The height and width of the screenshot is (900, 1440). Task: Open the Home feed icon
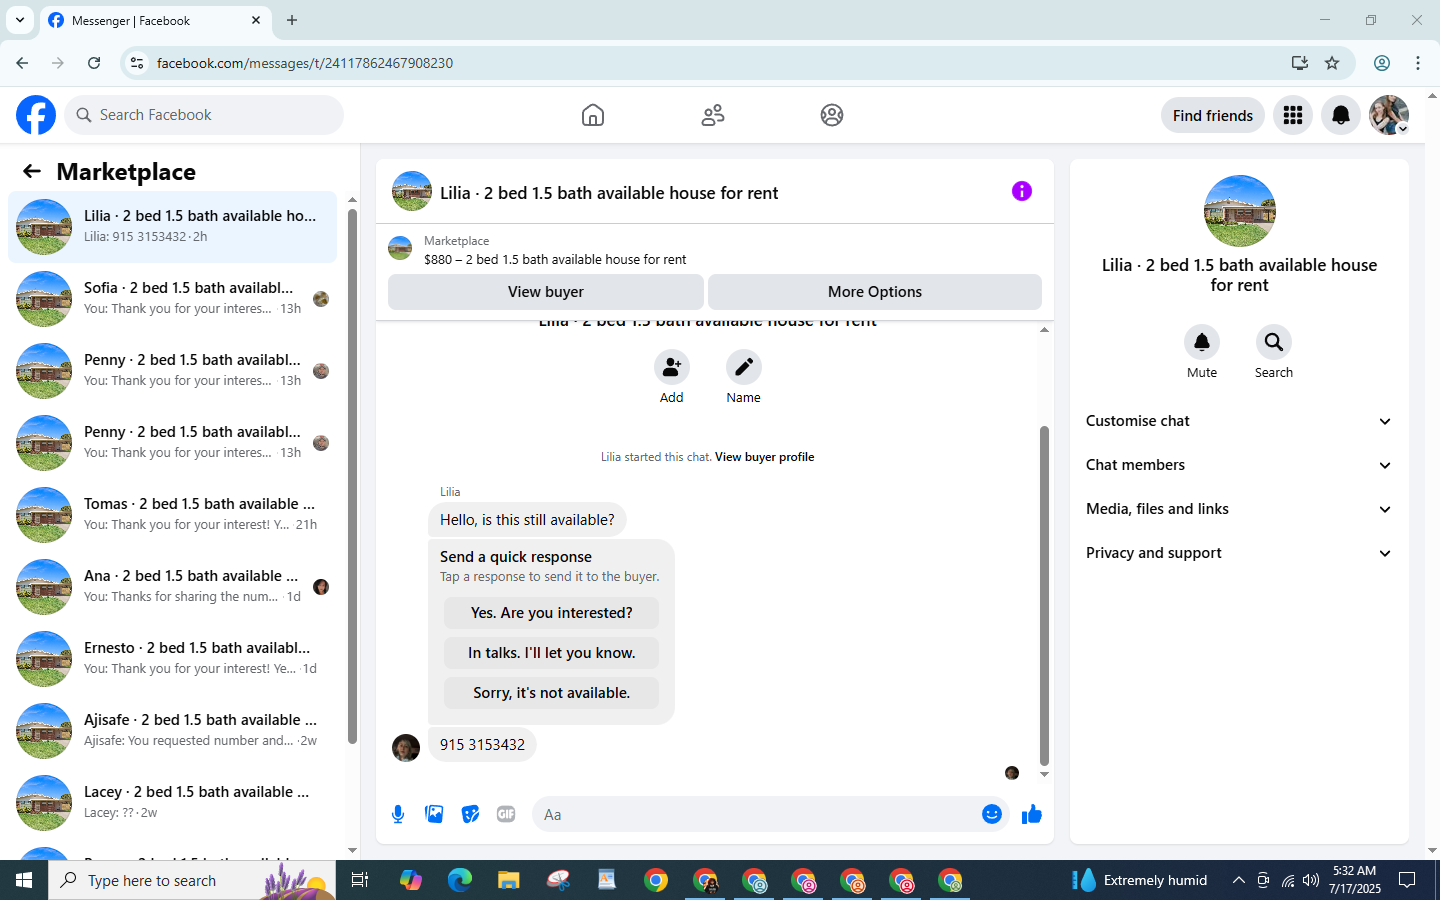[x=593, y=115]
